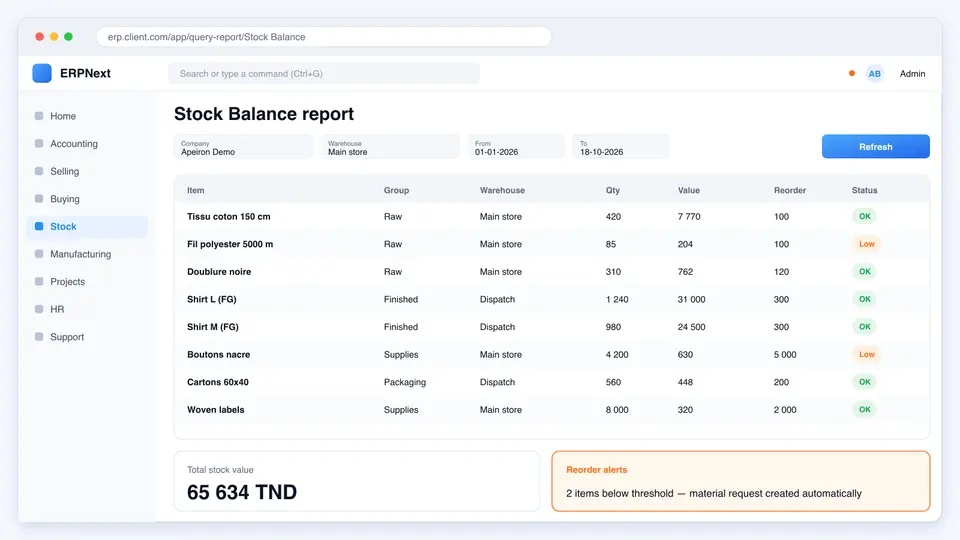Click the Admin user label
The height and width of the screenshot is (540, 960).
pos(912,73)
